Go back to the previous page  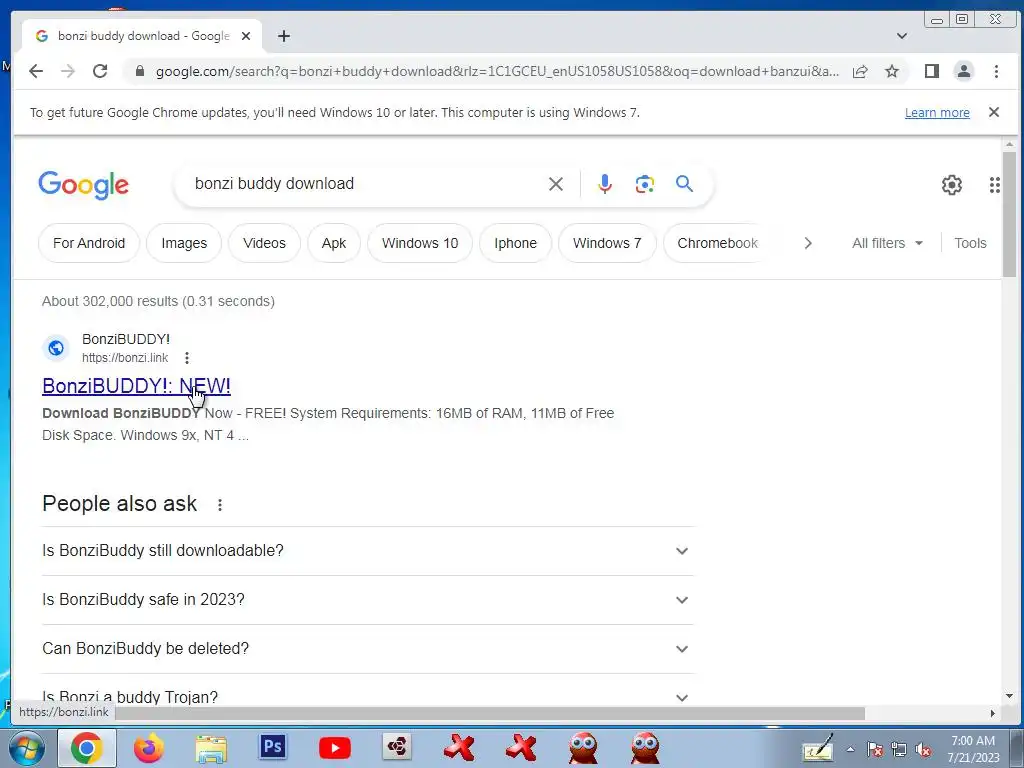pyautogui.click(x=36, y=71)
